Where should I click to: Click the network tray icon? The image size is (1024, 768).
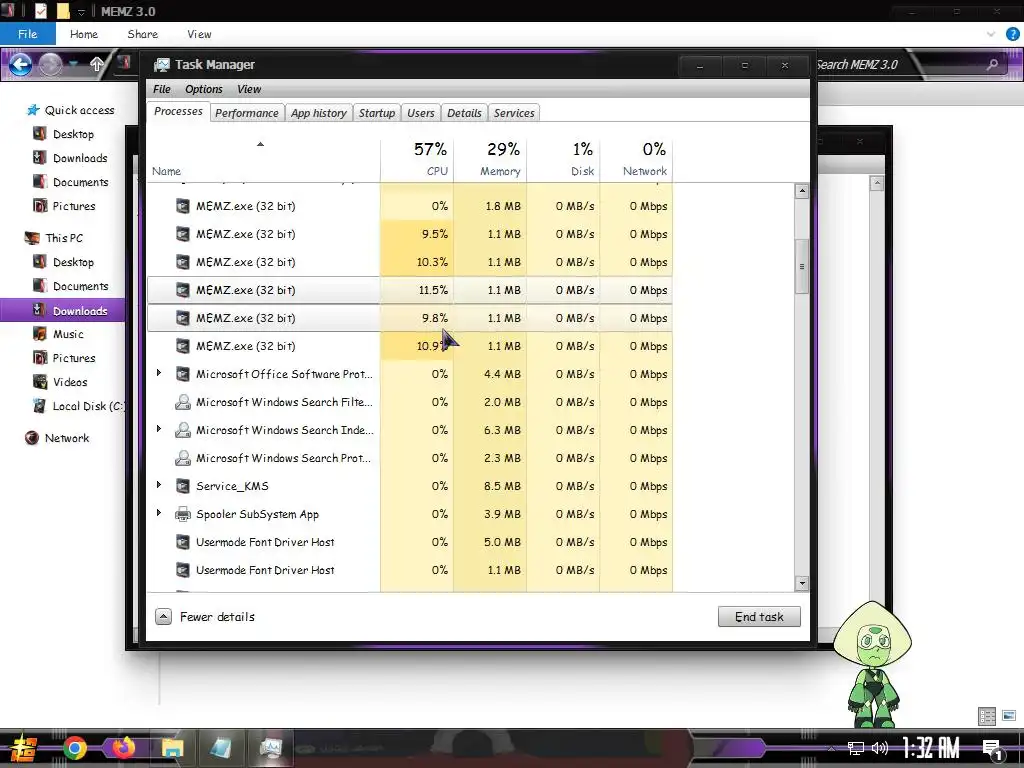tap(856, 748)
